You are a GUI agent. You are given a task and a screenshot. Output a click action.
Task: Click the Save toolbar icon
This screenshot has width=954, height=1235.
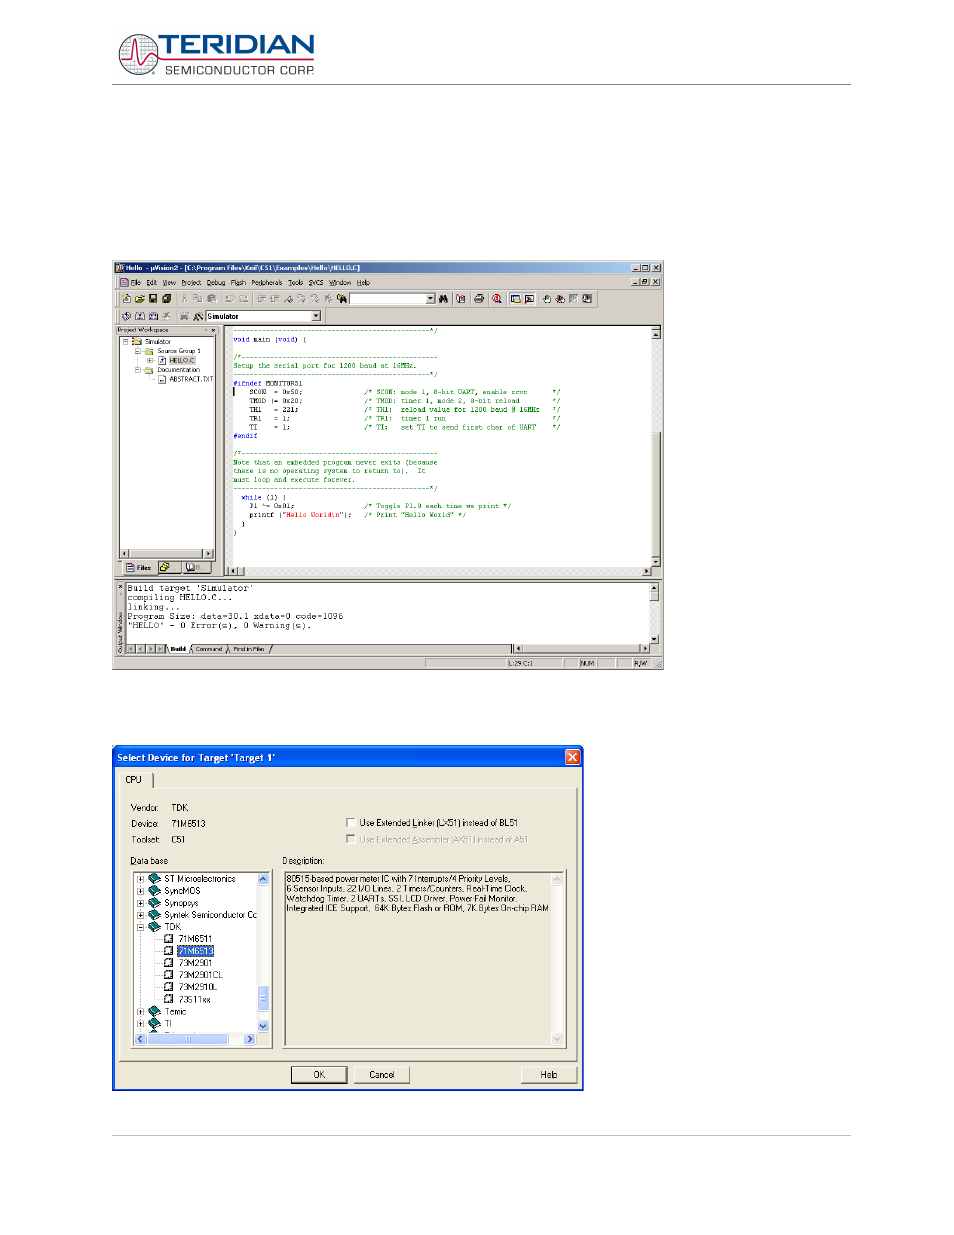tap(153, 299)
